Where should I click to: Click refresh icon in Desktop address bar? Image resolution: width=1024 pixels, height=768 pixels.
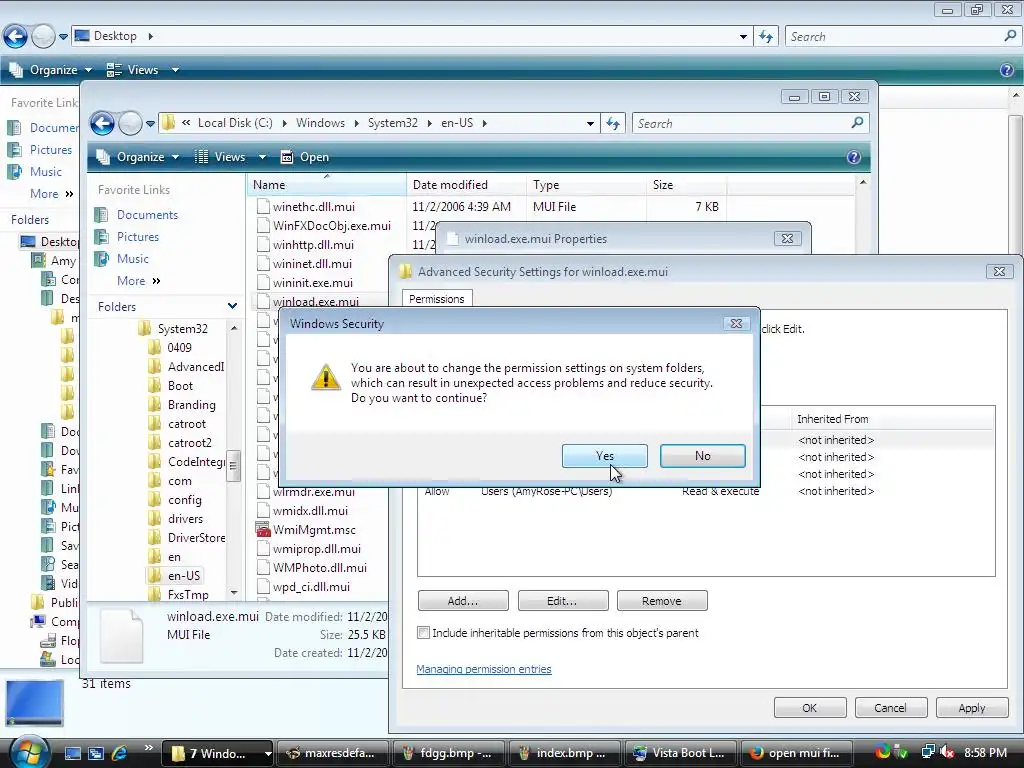(766, 37)
